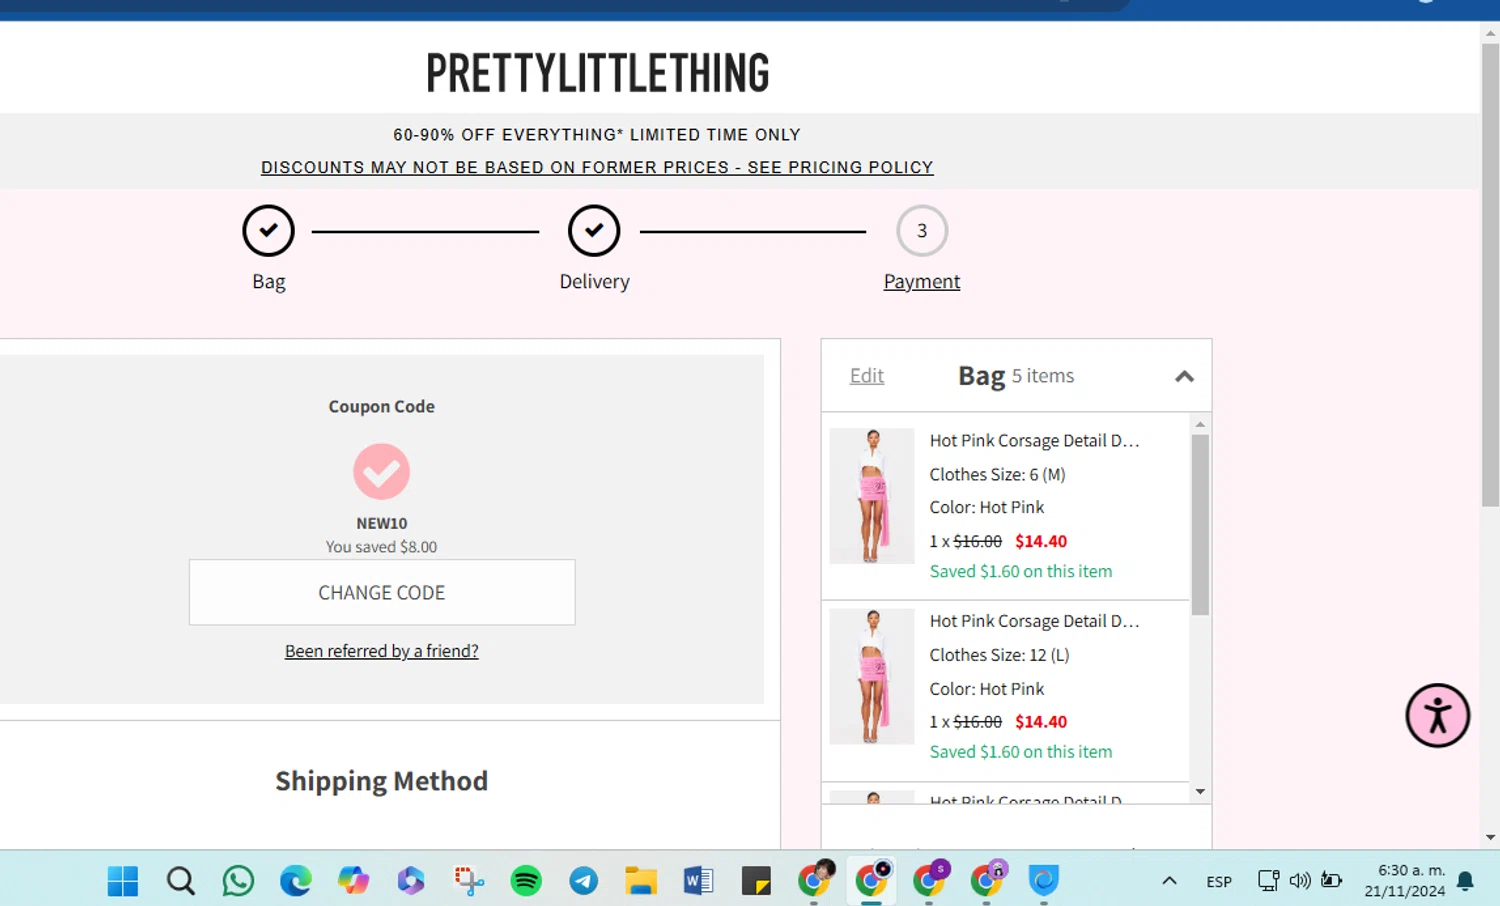1500x906 pixels.
Task: Click Clothes Size: 6 (M) text
Action: coord(997,474)
